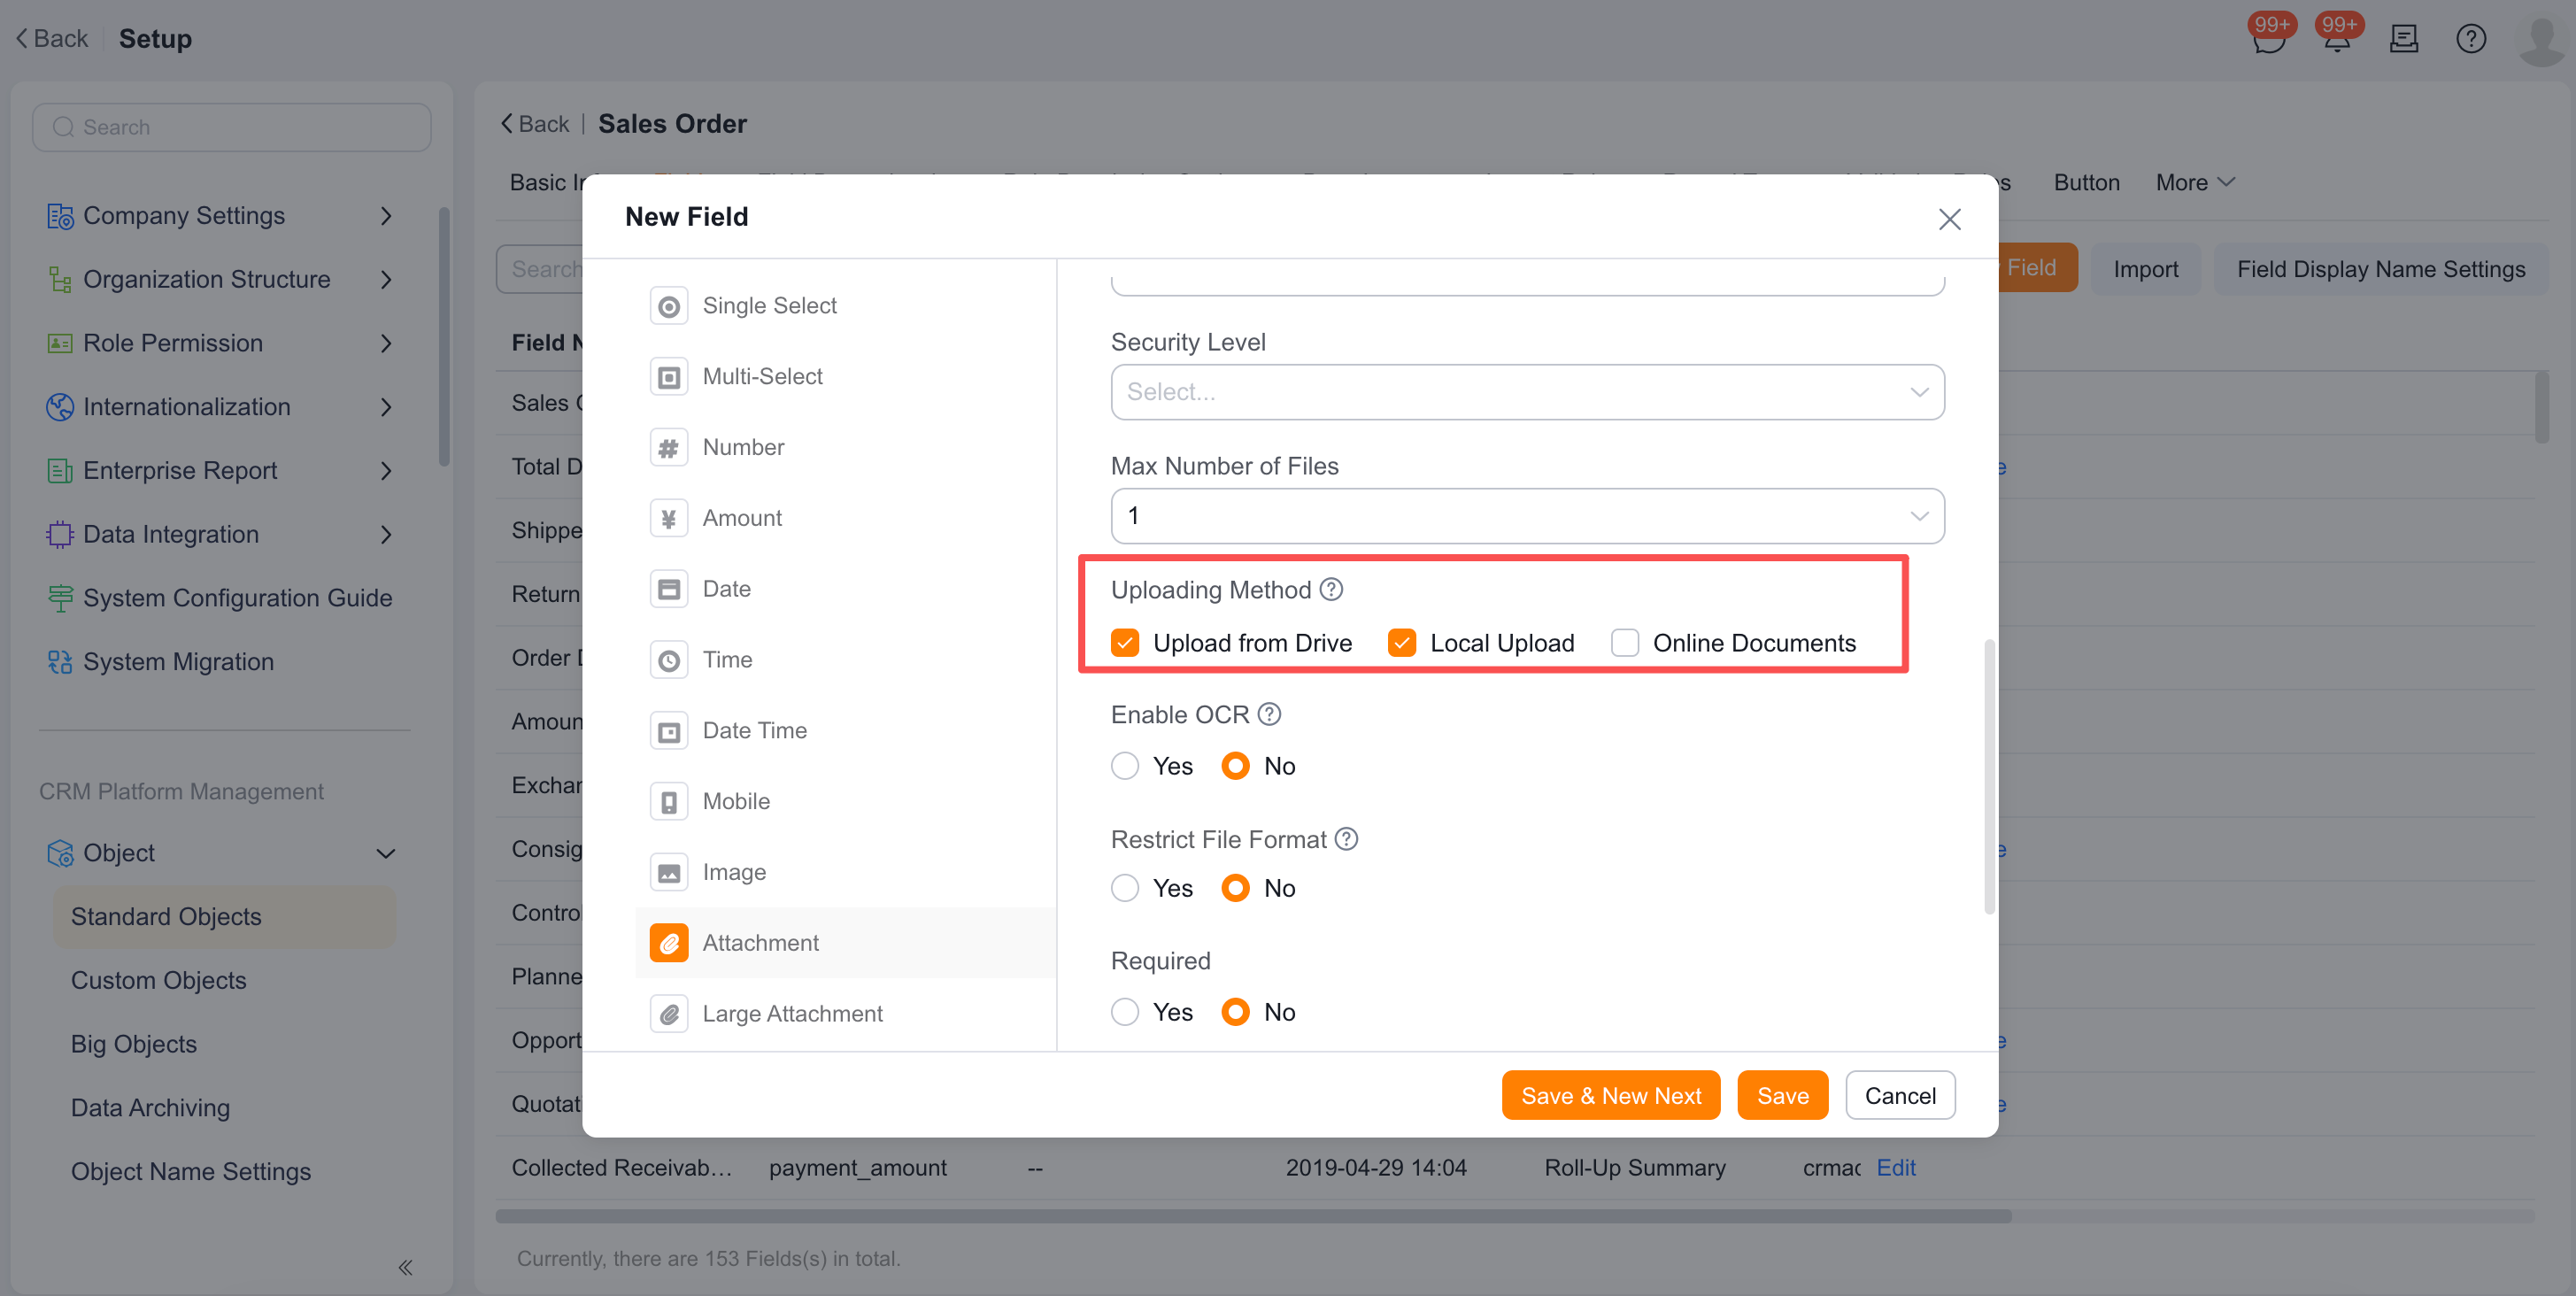This screenshot has width=2576, height=1296.
Task: Show Enable OCR help tooltip icon
Action: 1269,714
